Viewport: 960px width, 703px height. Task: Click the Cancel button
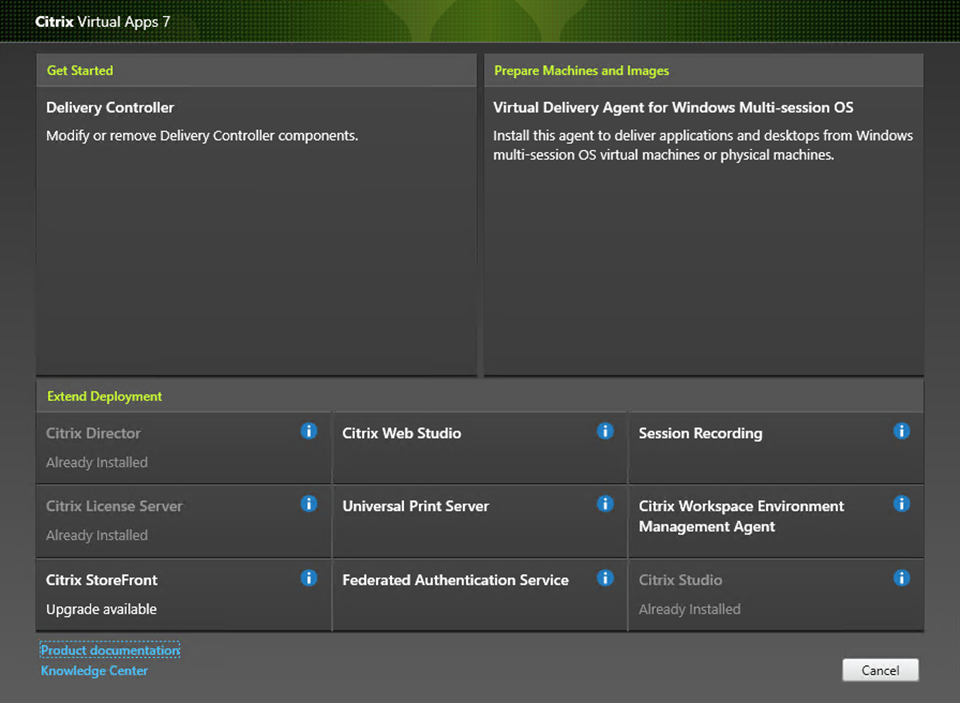(880, 670)
